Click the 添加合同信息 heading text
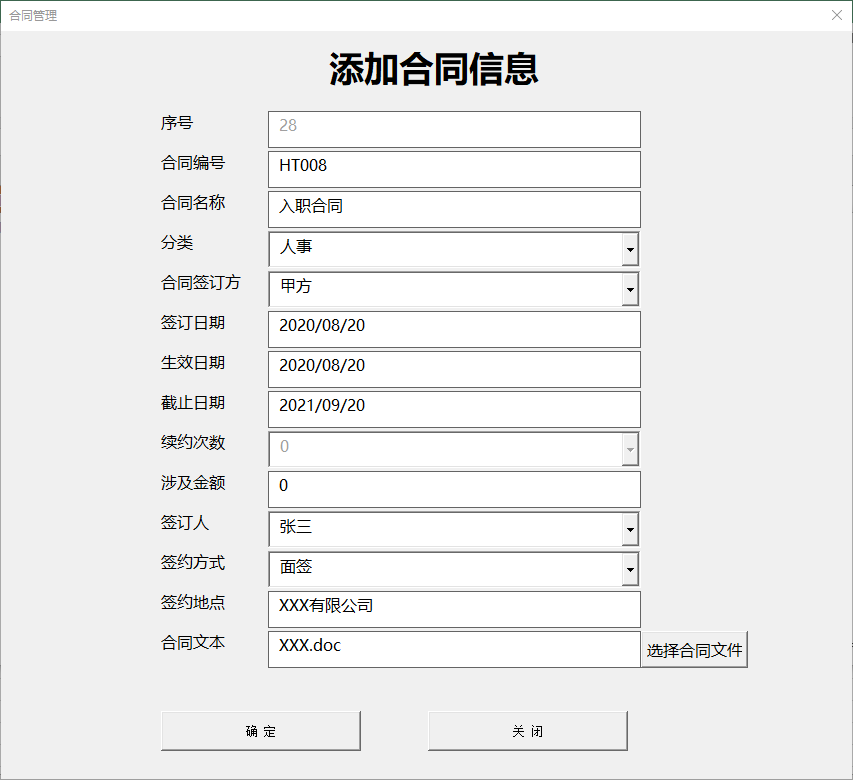 pos(434,69)
